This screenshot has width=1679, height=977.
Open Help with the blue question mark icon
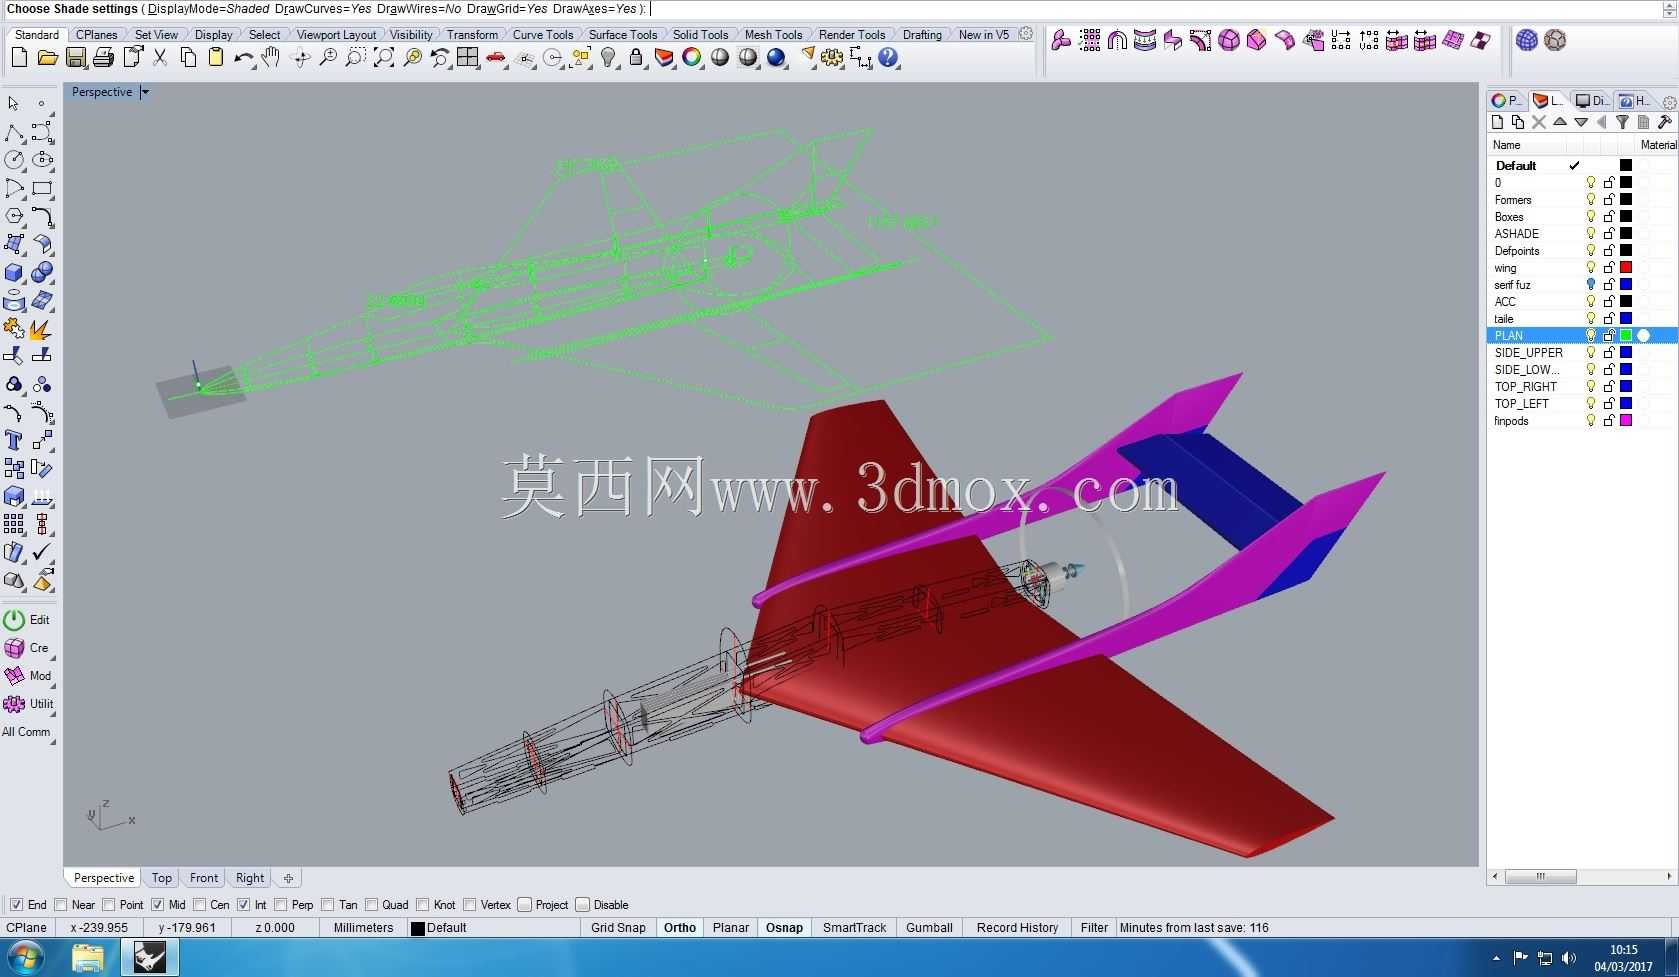888,58
